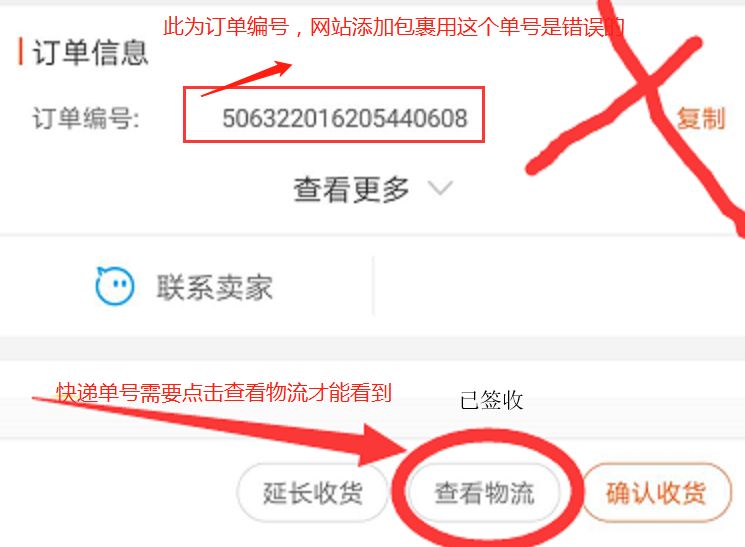Click the small red arrow above the order number
Viewport: 745px width, 547px height.
(247, 78)
